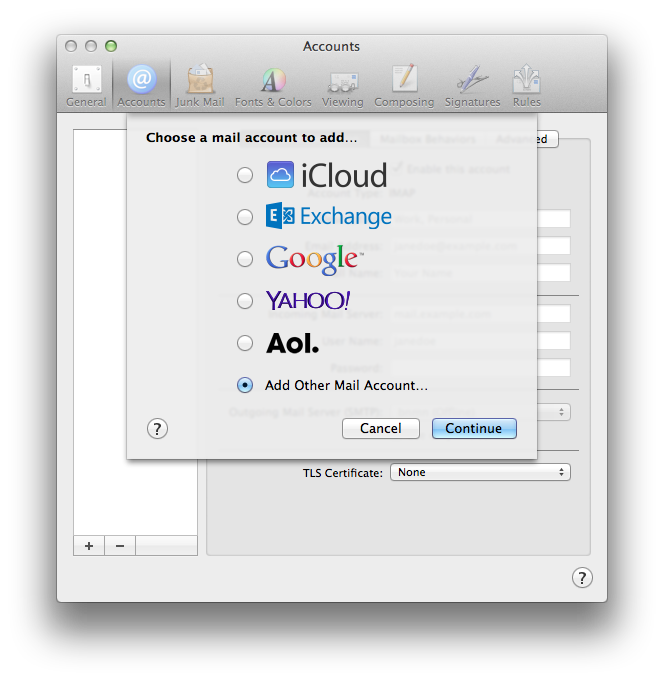Screen dimensions: 664x681
Task: Open Junk Mail preferences
Action: 200,86
